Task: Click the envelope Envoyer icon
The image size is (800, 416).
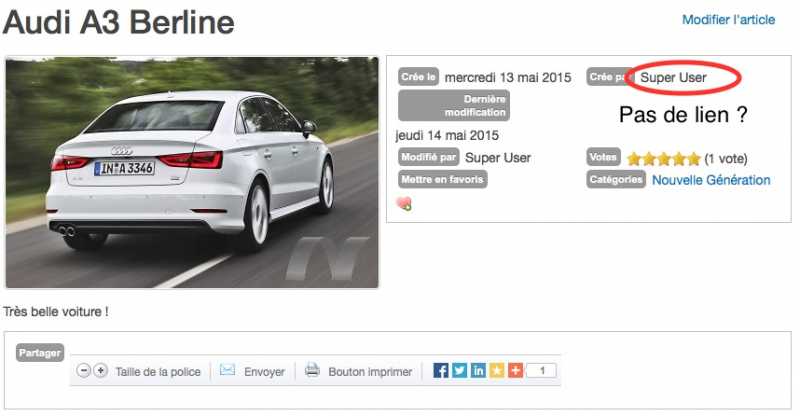Action: (x=227, y=370)
